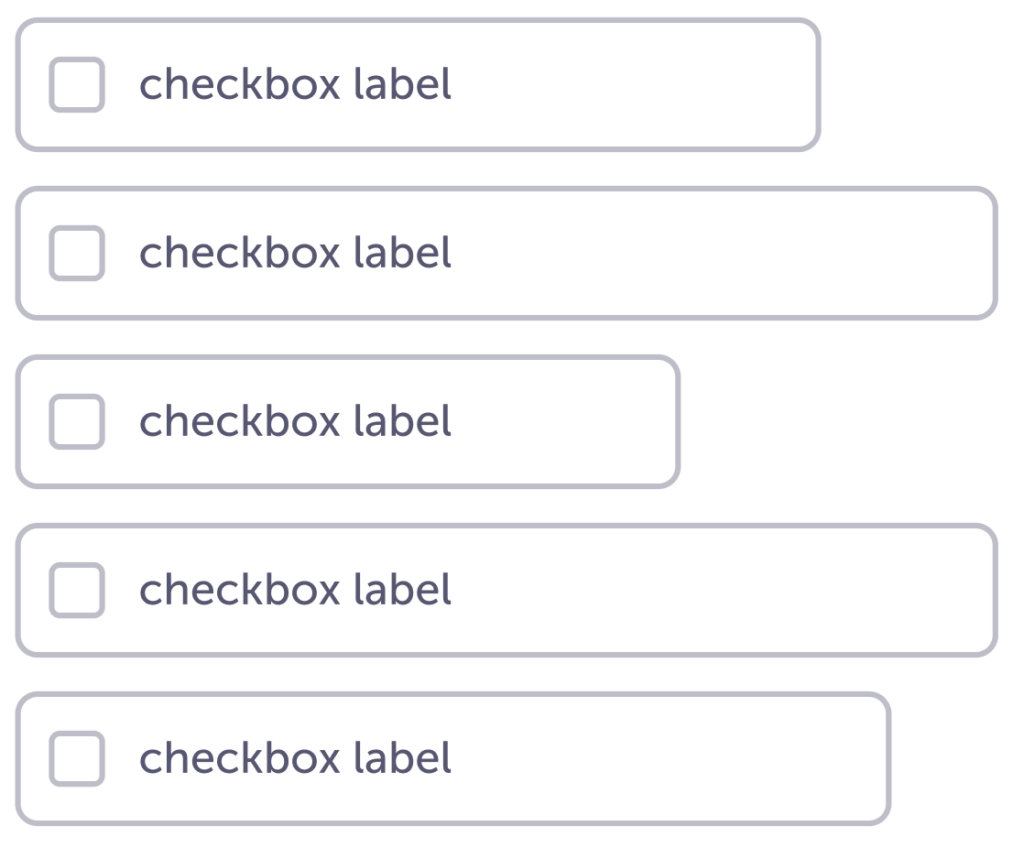Select the empty area of the shortest card
The width and height of the screenshot is (1024, 848).
[x=570, y=421]
